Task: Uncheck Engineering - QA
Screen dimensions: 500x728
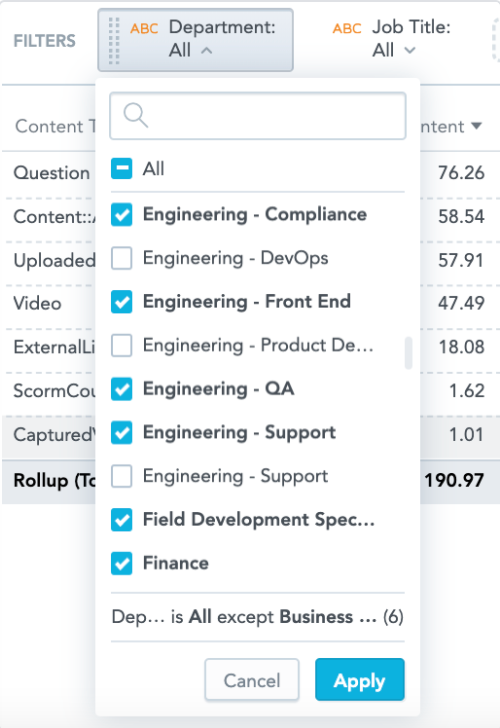Action: pos(122,389)
